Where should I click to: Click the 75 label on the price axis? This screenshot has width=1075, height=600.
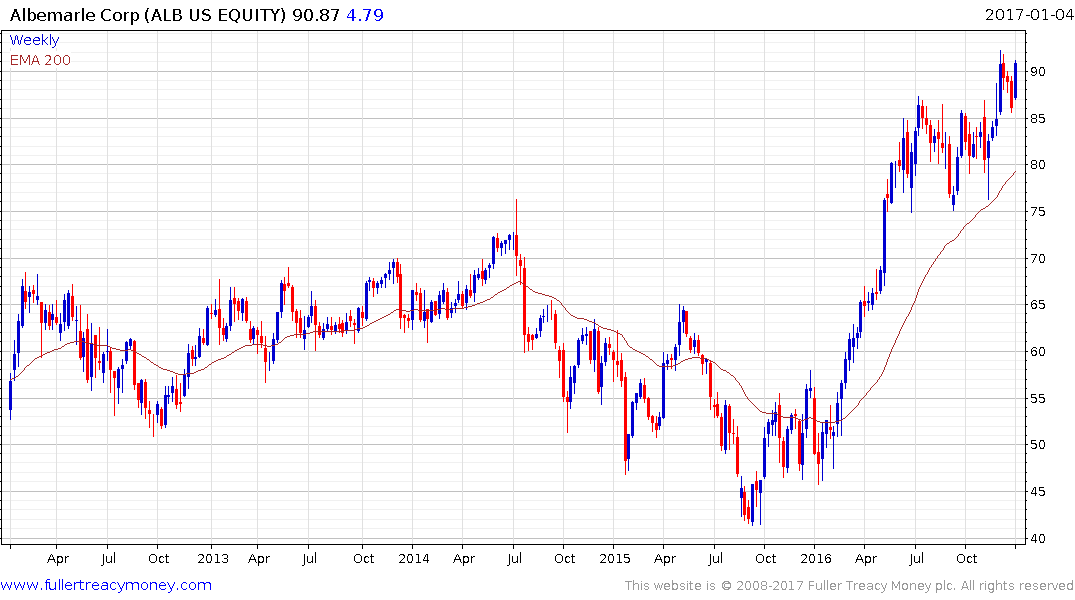(1037, 212)
